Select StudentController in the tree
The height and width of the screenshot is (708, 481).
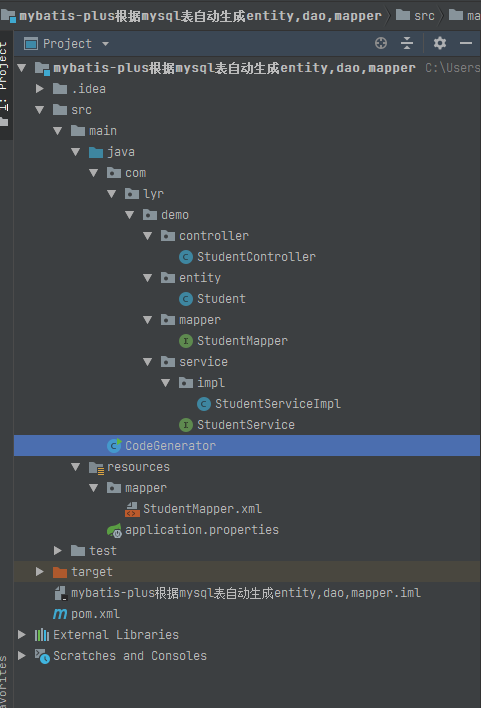click(x=256, y=257)
